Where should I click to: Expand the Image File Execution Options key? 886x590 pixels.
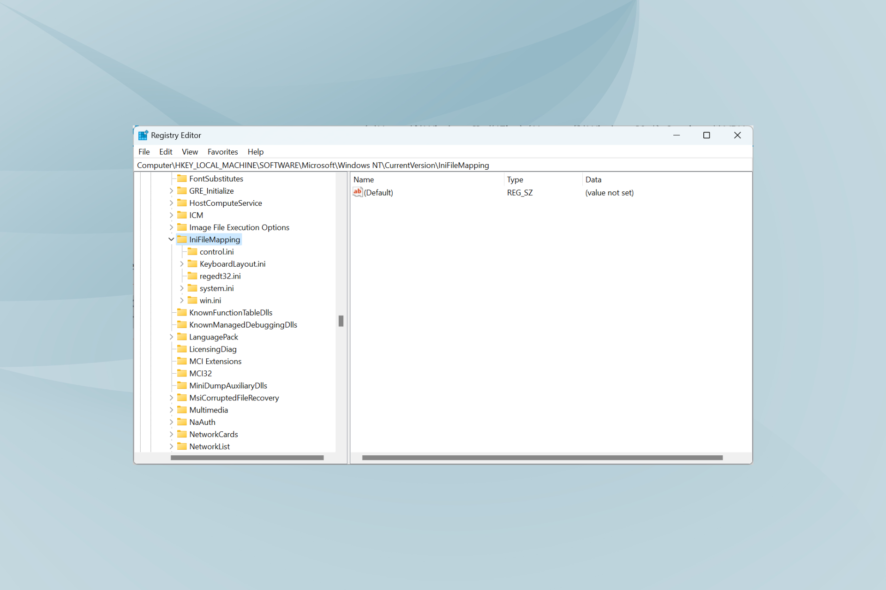[x=171, y=227]
